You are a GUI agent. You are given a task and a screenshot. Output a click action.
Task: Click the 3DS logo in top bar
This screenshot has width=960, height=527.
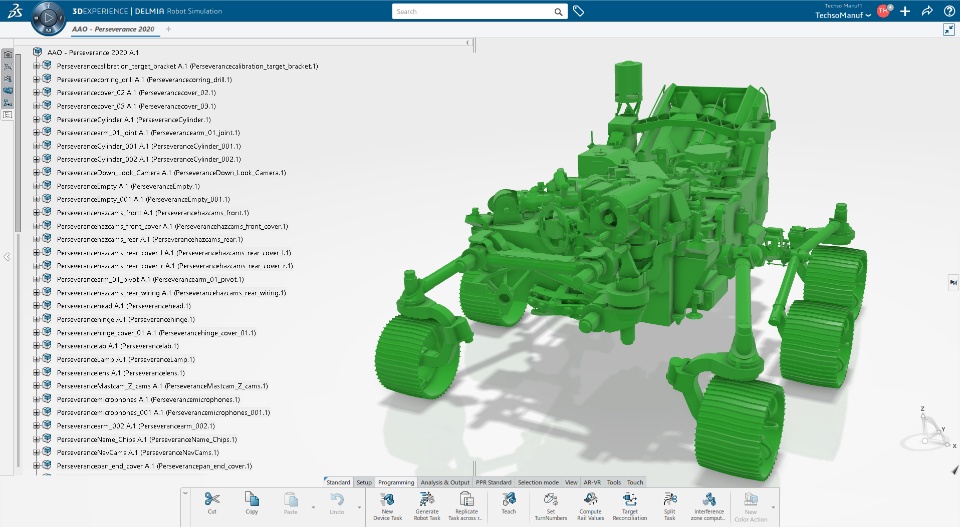[x=15, y=11]
